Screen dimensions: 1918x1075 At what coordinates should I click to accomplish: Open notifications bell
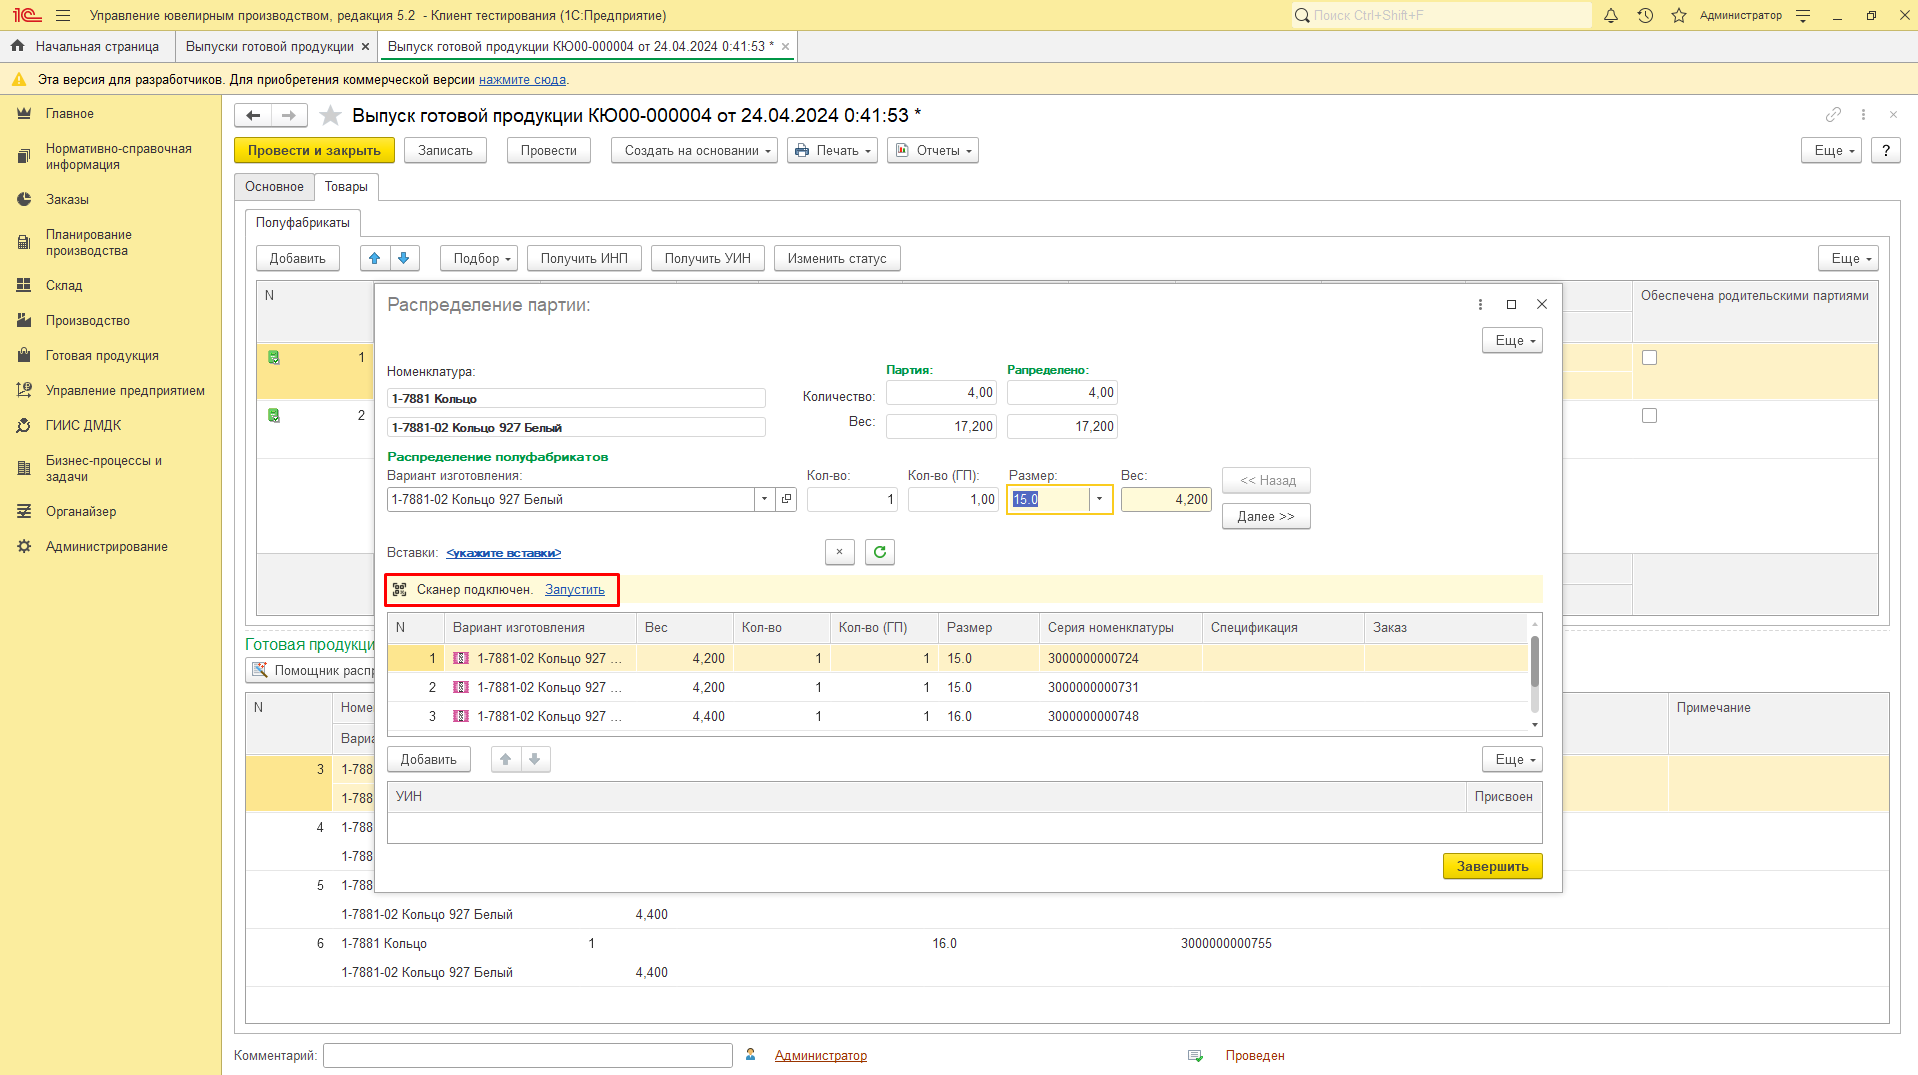tap(1611, 15)
